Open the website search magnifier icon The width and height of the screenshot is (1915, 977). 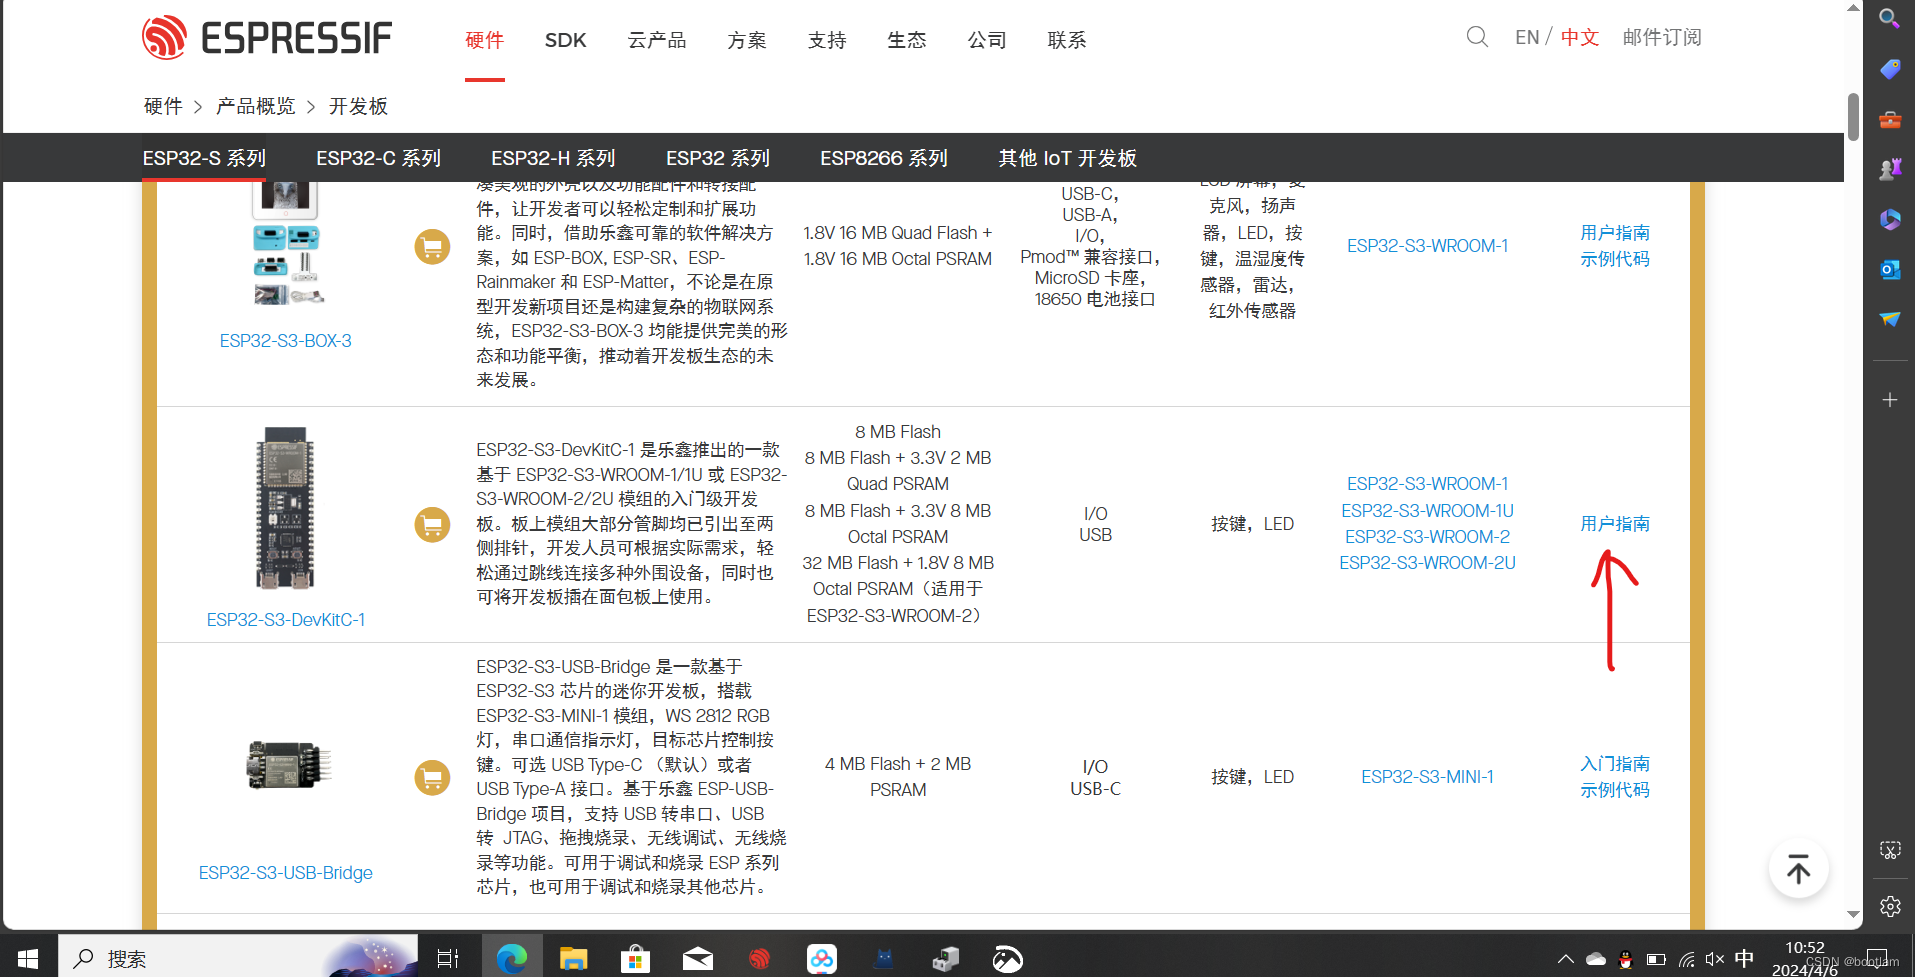click(1477, 38)
